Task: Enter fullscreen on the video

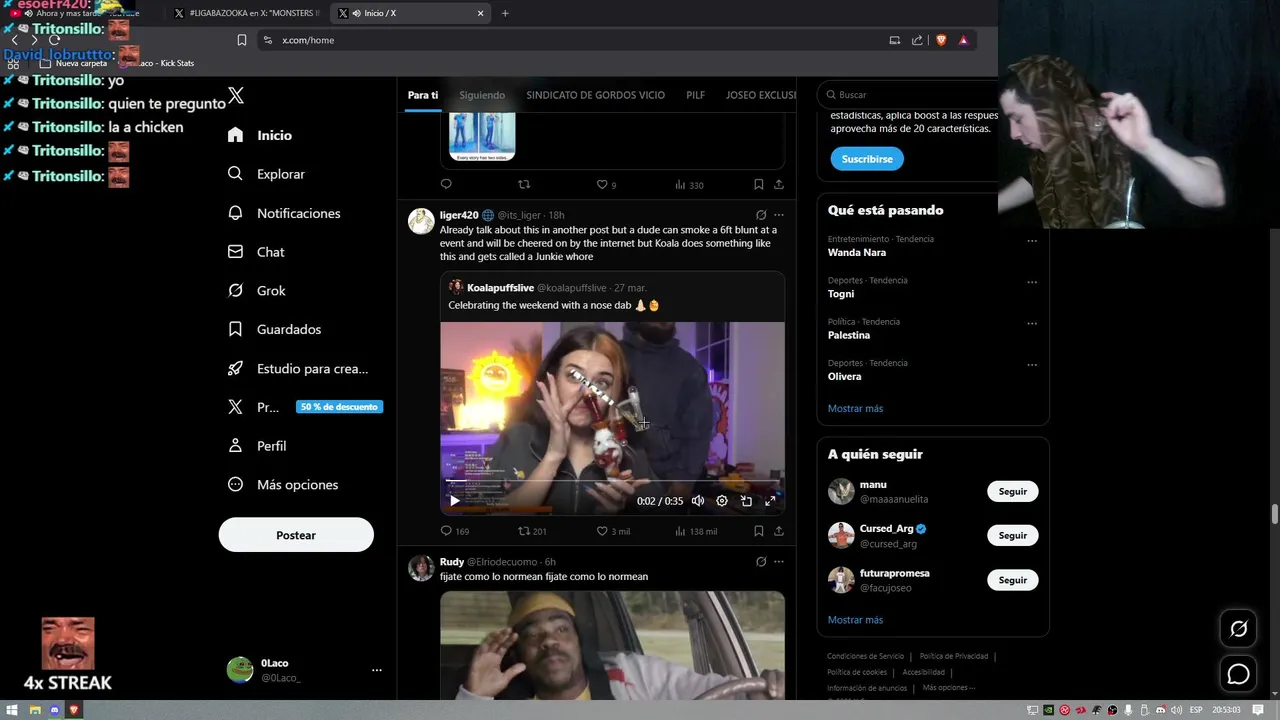Action: [770, 501]
